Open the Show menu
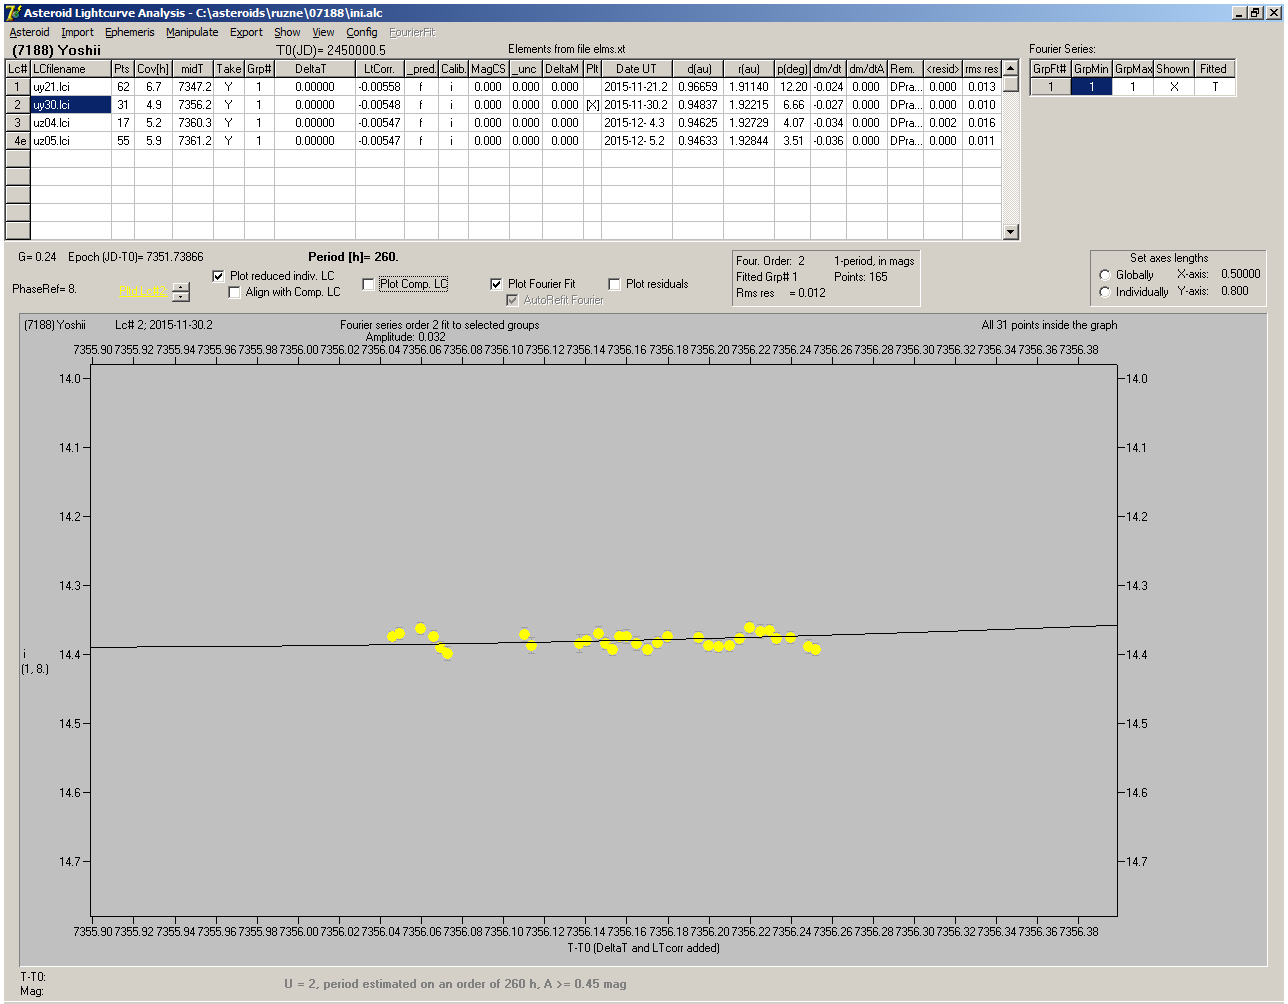Image resolution: width=1288 pixels, height=1004 pixels. pyautogui.click(x=287, y=32)
